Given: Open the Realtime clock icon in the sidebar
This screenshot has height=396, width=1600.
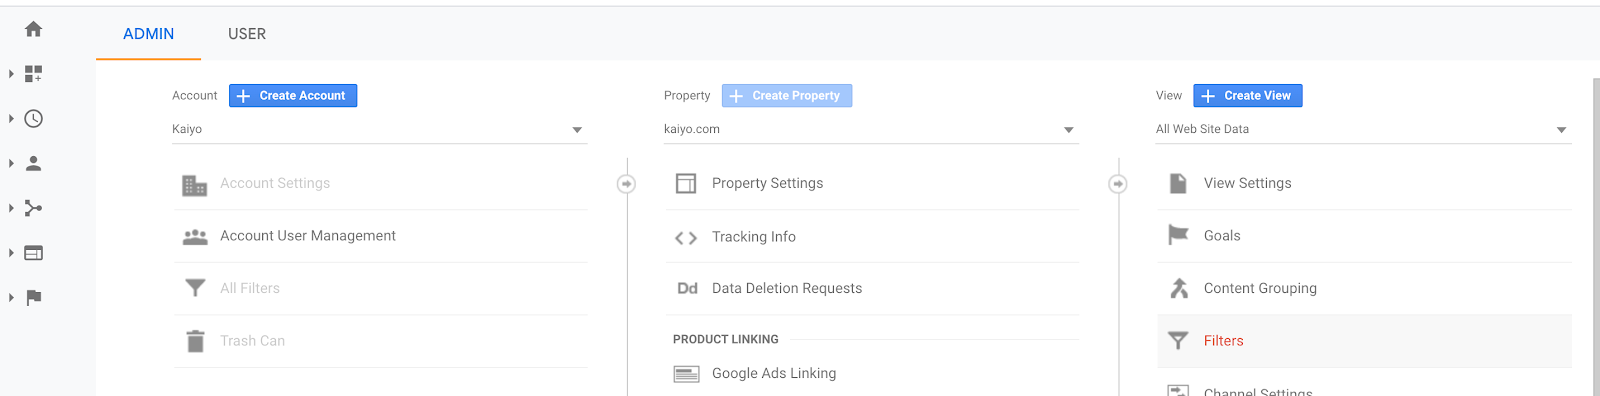Looking at the screenshot, I should (33, 118).
